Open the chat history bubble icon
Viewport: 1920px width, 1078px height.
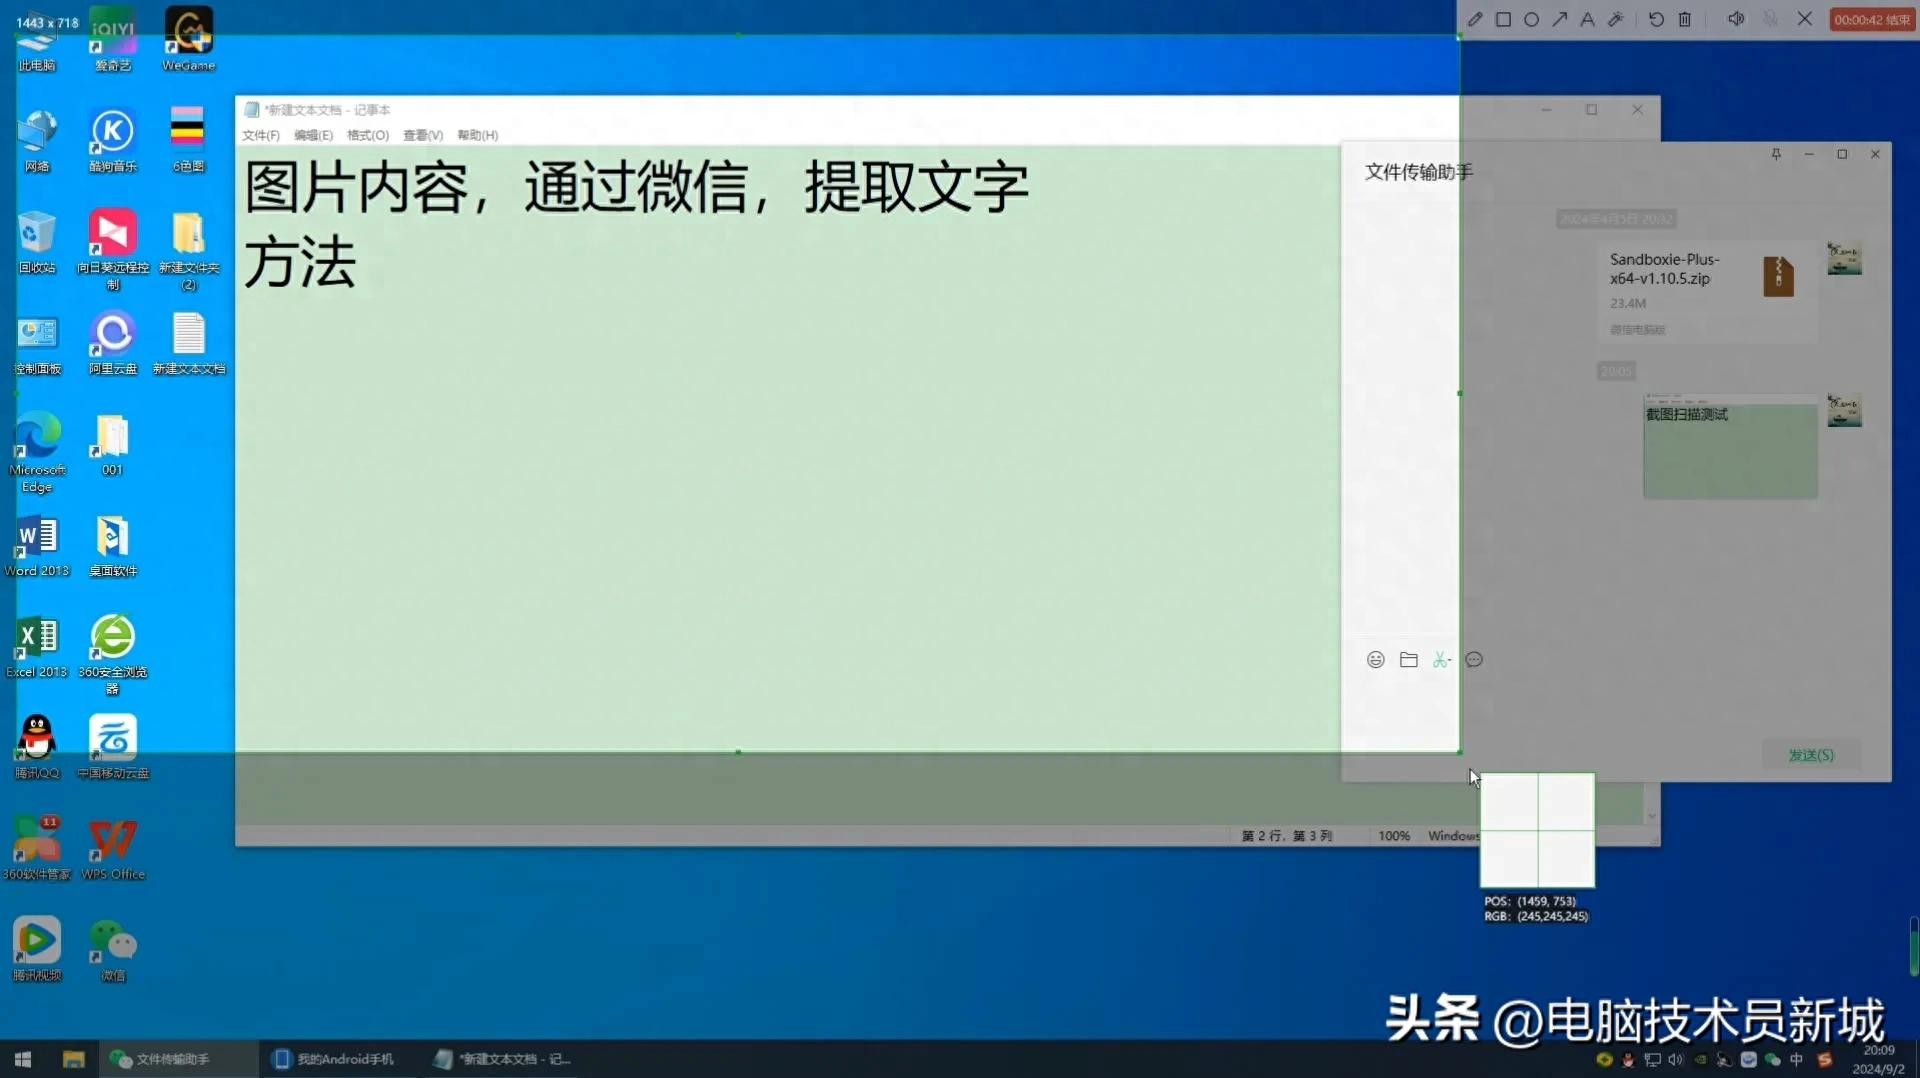[x=1474, y=660]
